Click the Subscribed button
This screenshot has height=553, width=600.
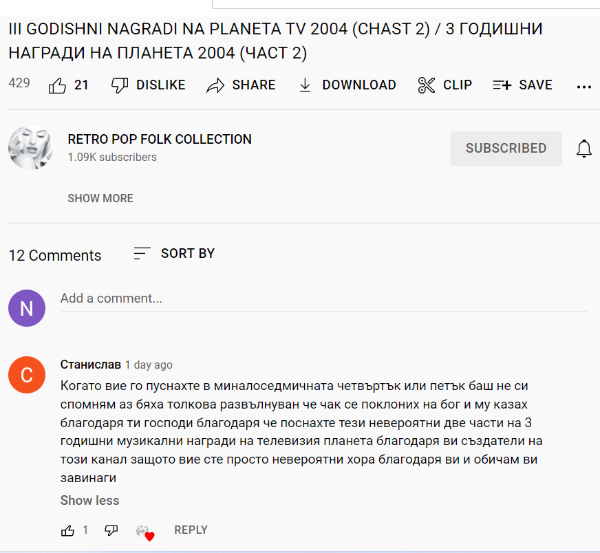coord(506,148)
